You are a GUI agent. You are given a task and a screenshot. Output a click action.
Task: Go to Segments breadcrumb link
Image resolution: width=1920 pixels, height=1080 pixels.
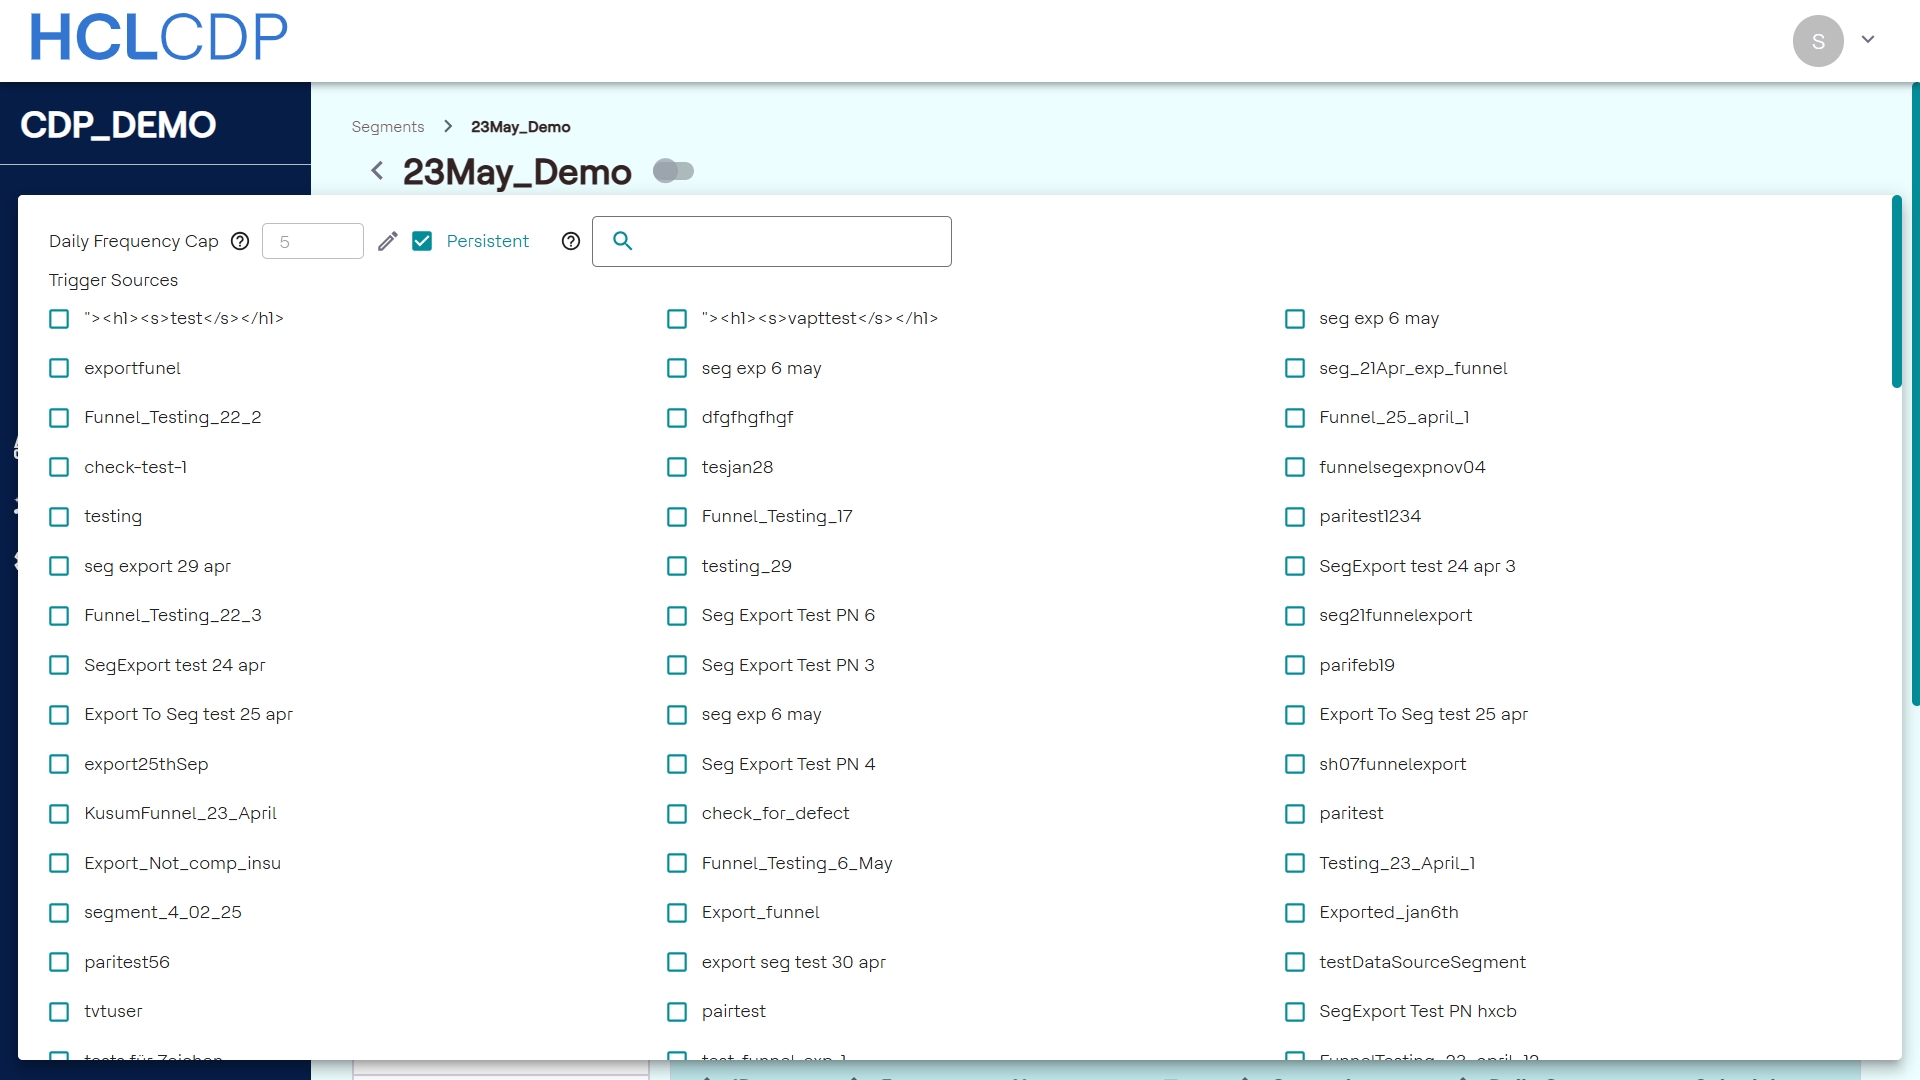tap(388, 127)
